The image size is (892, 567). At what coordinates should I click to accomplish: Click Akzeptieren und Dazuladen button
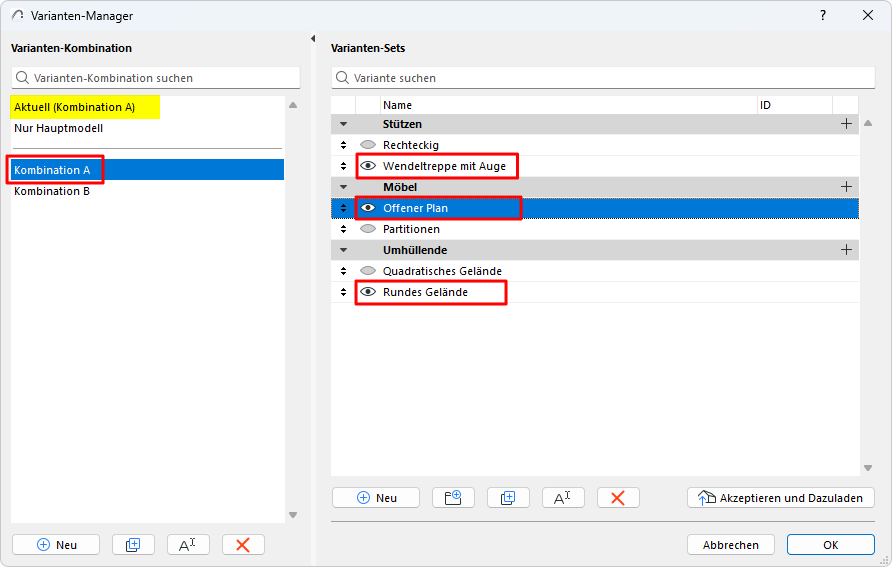780,498
